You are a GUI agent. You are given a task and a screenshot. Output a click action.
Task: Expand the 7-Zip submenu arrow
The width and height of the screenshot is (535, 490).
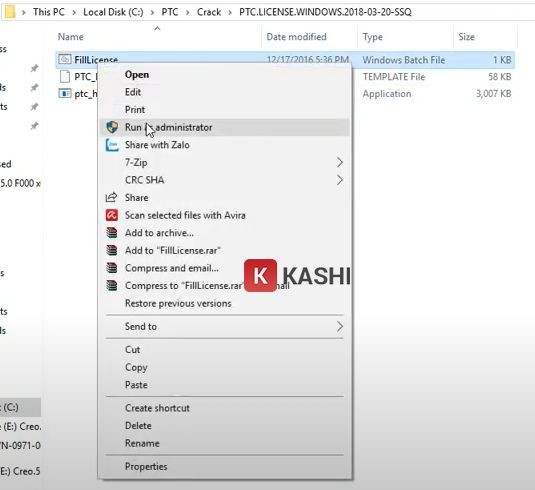pyautogui.click(x=339, y=162)
